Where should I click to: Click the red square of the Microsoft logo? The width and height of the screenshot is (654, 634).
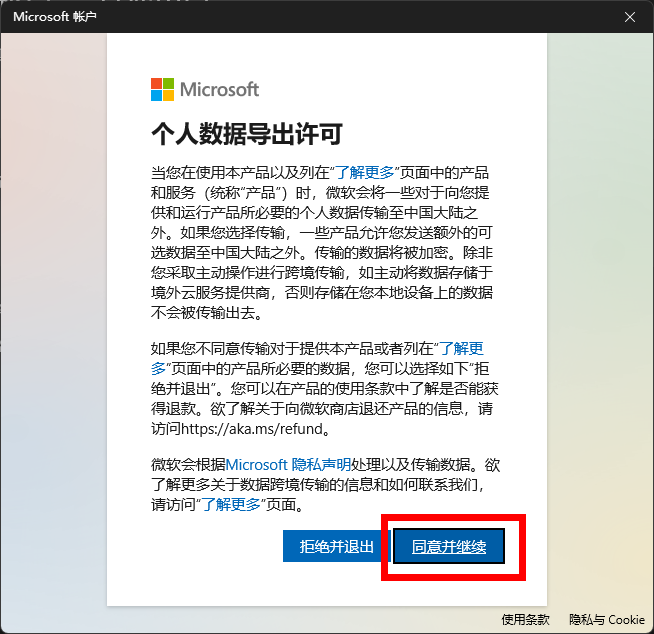[156, 83]
